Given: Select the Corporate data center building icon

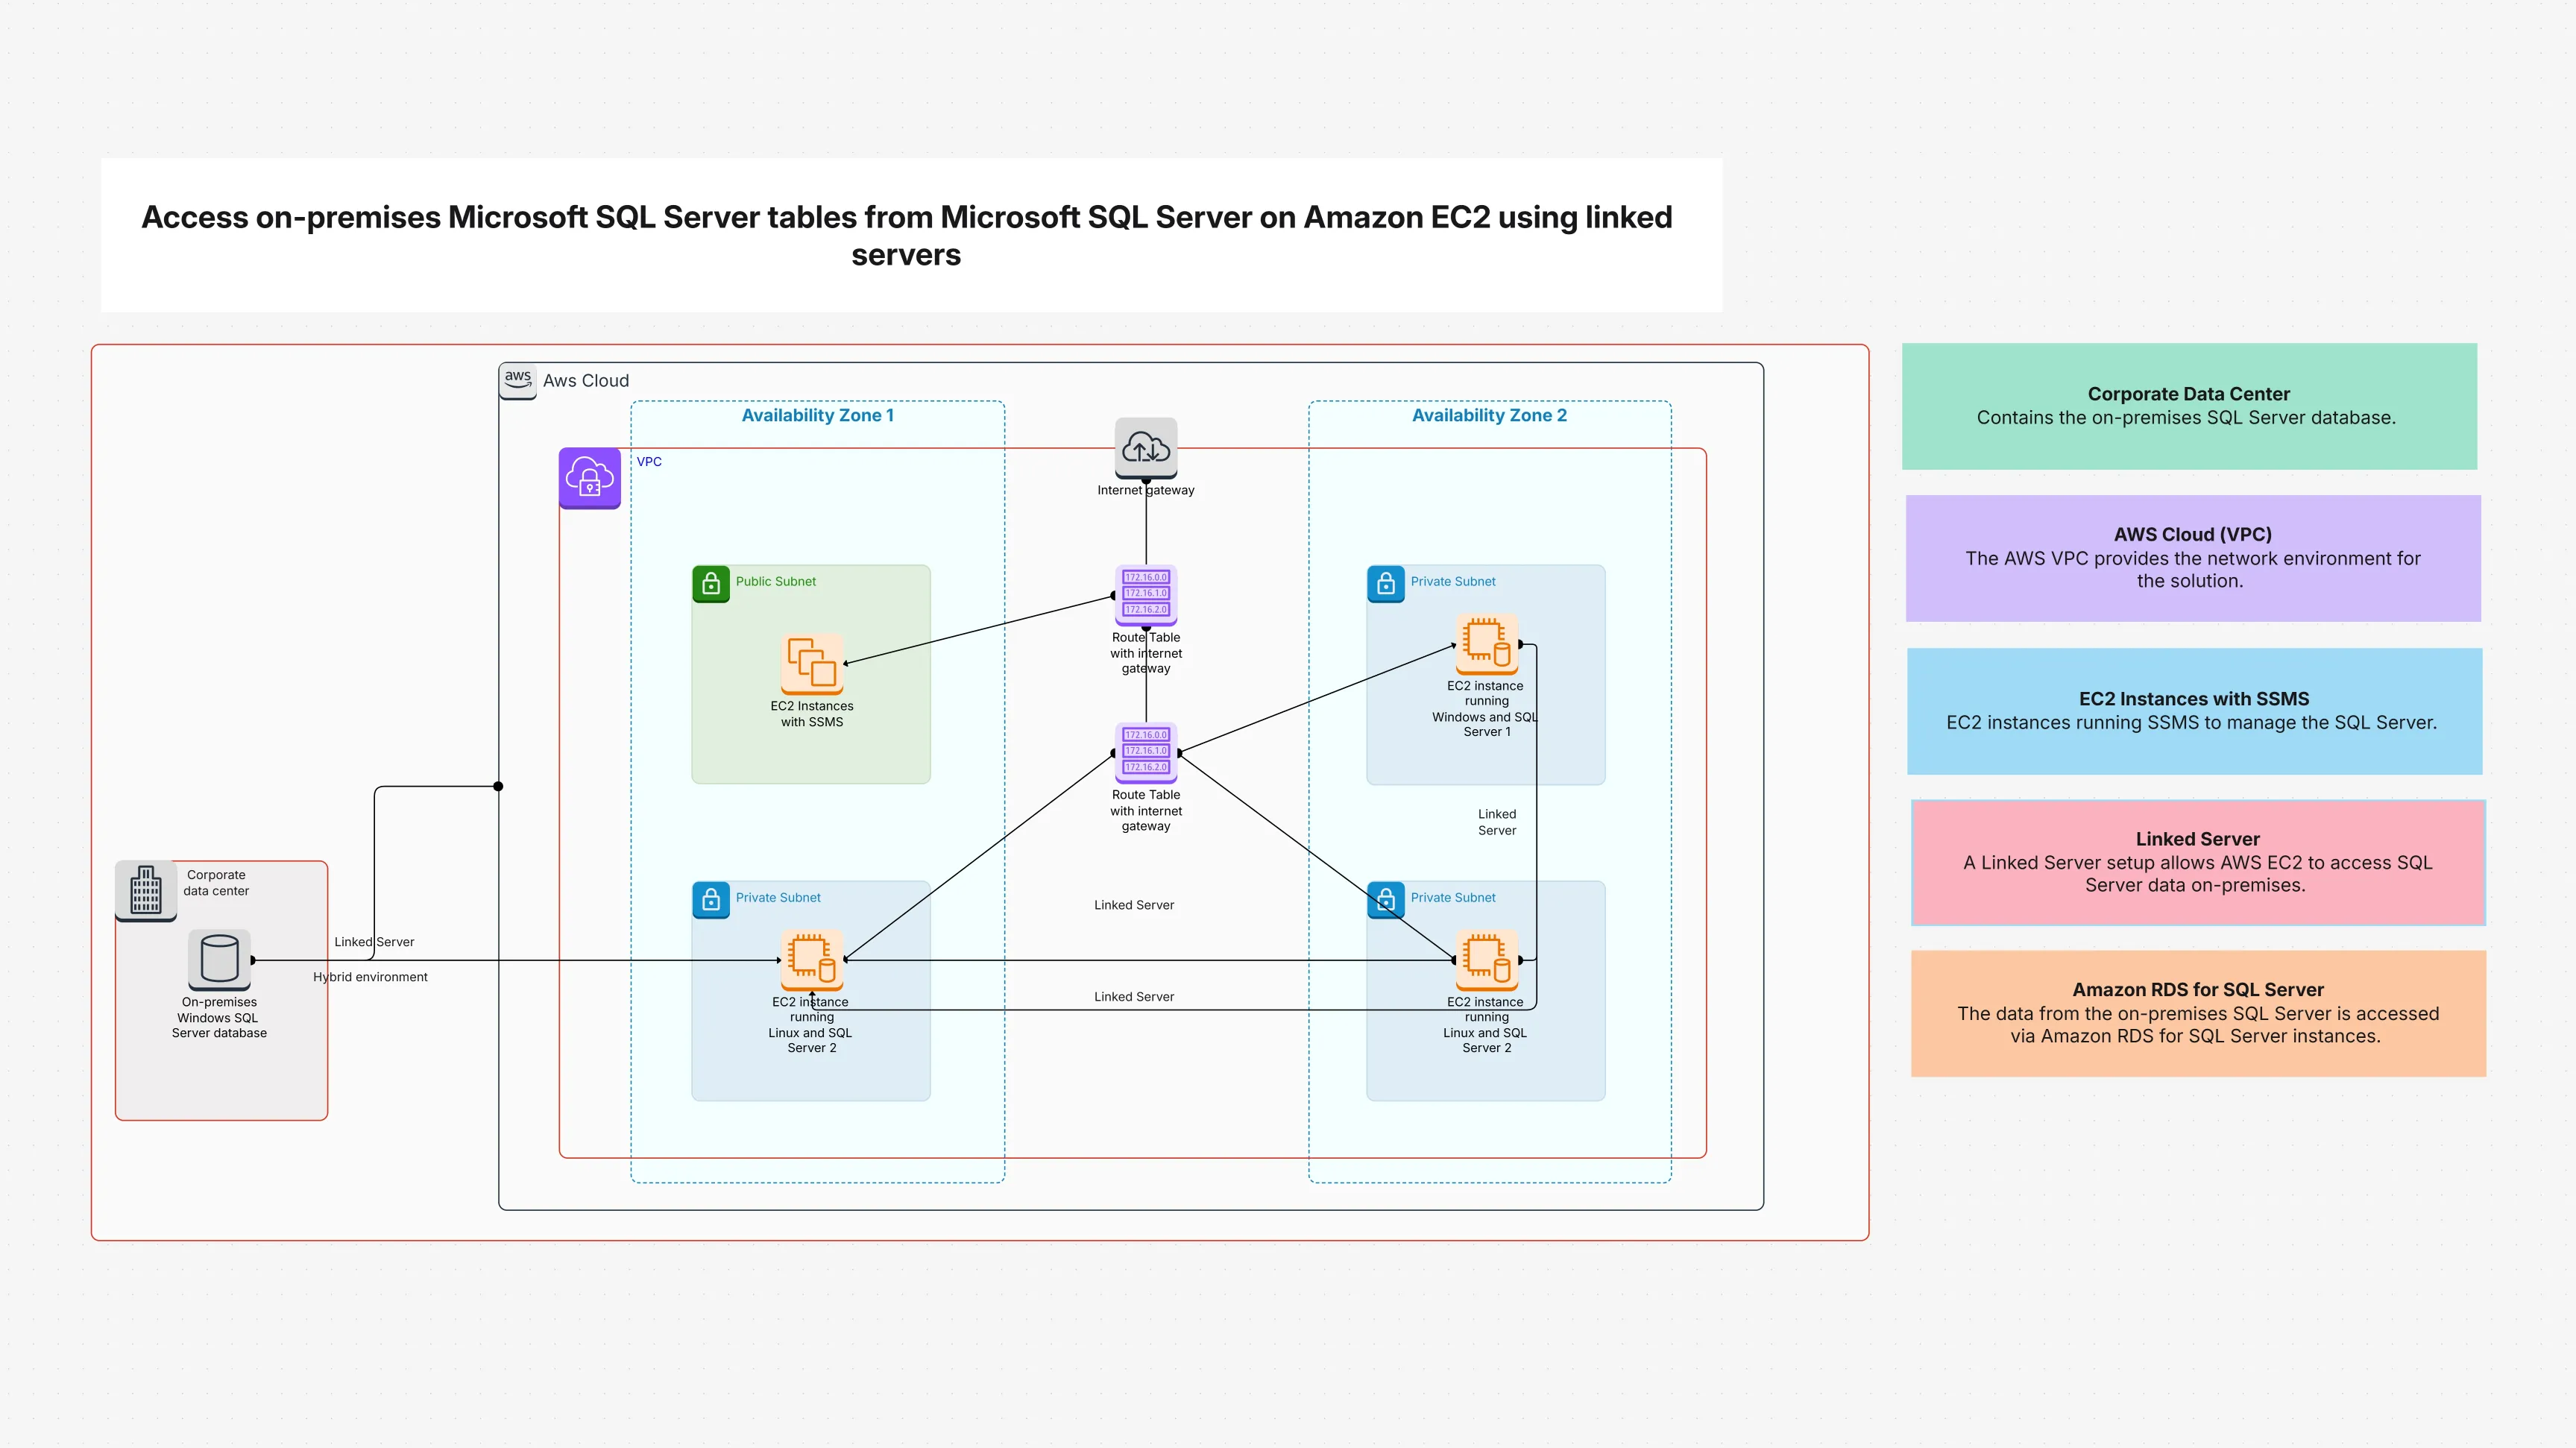Looking at the screenshot, I should tap(146, 890).
